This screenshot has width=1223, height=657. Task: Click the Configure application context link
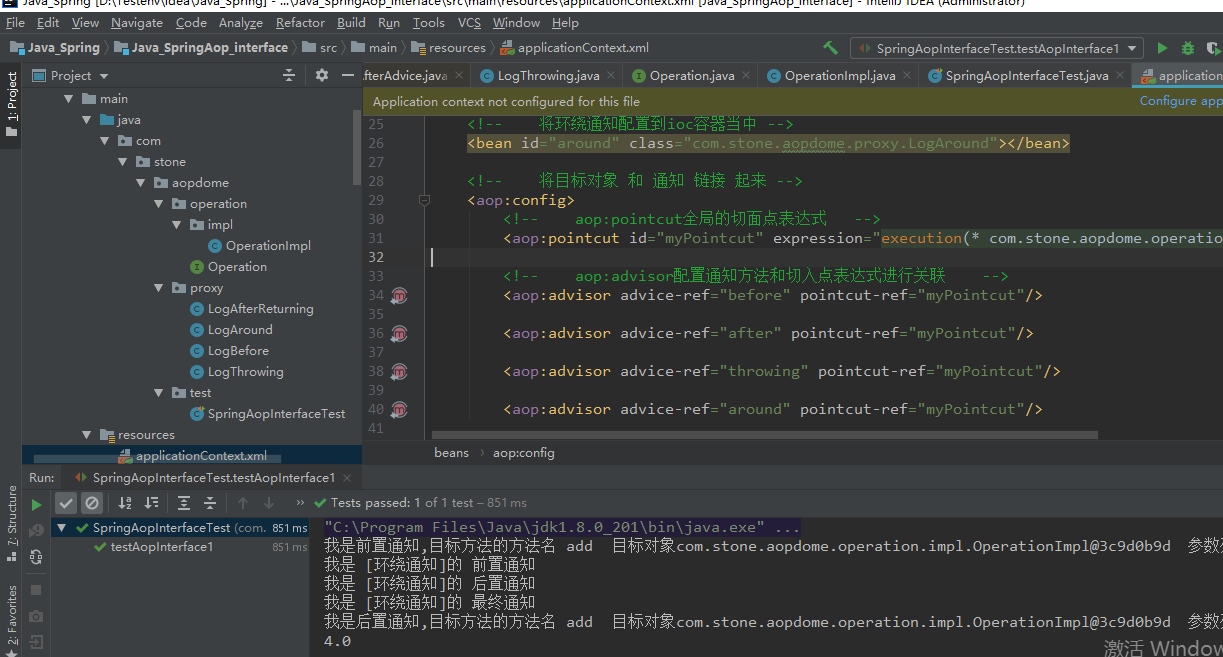pyautogui.click(x=1181, y=101)
